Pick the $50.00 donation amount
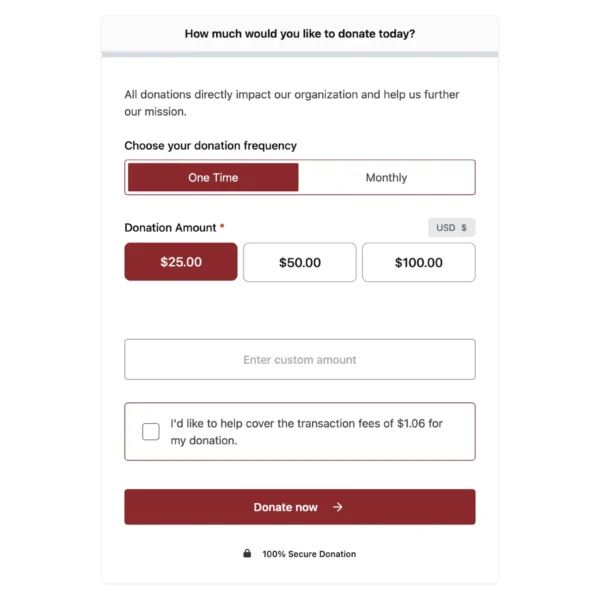The image size is (600, 600). [299, 262]
